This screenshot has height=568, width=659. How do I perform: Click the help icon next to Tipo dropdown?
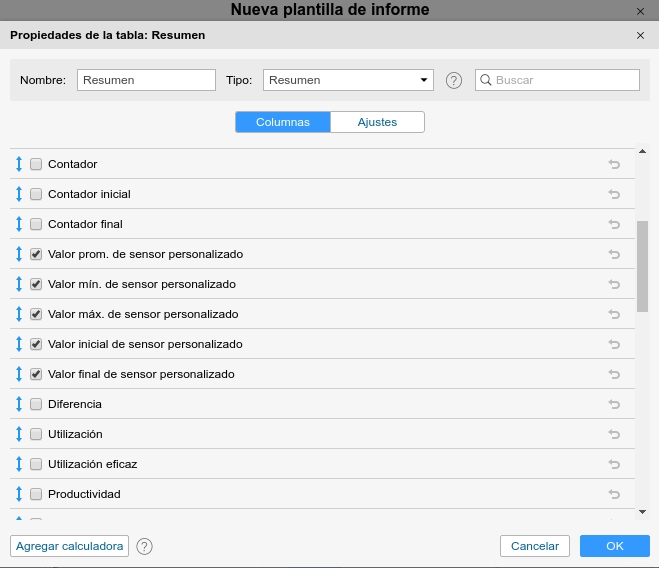[x=454, y=80]
